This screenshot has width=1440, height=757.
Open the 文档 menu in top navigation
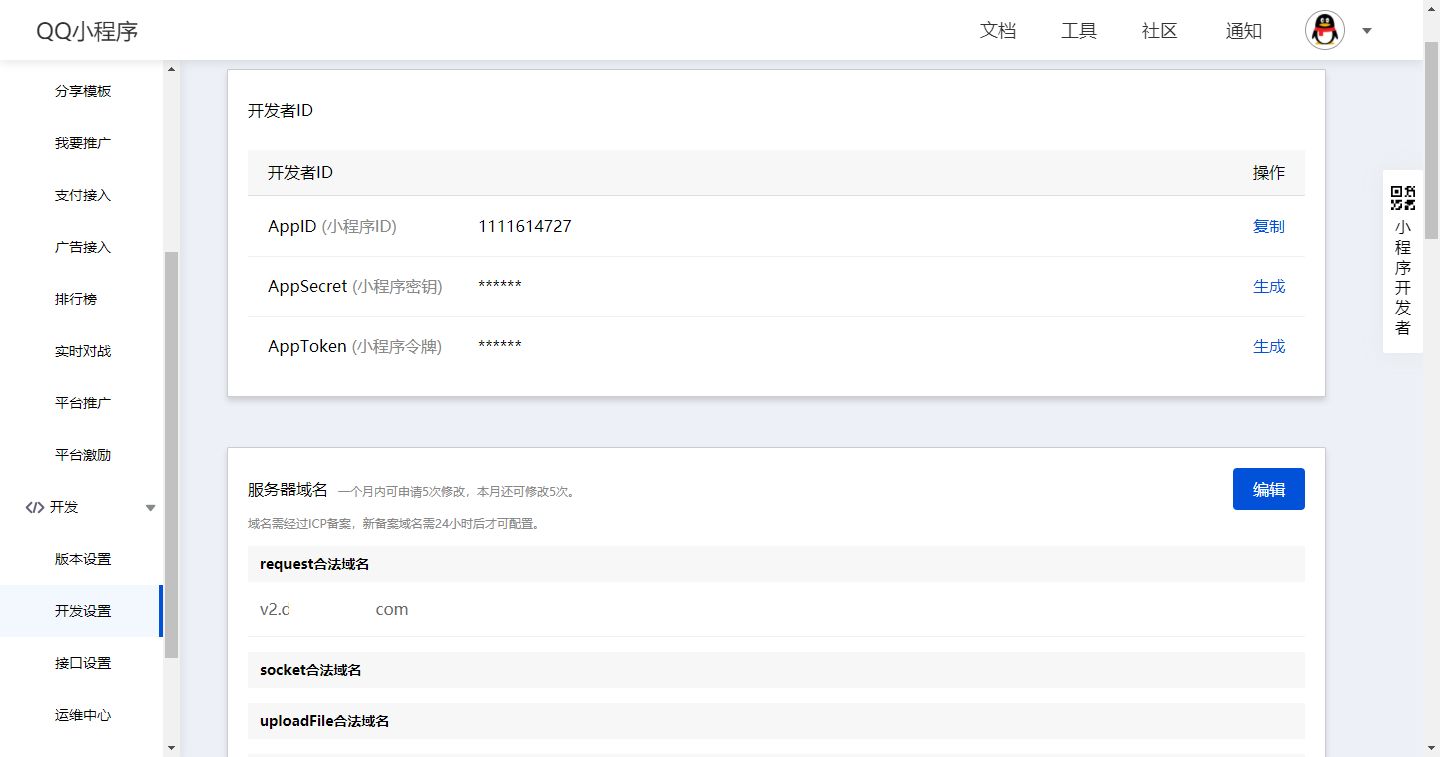pos(997,31)
